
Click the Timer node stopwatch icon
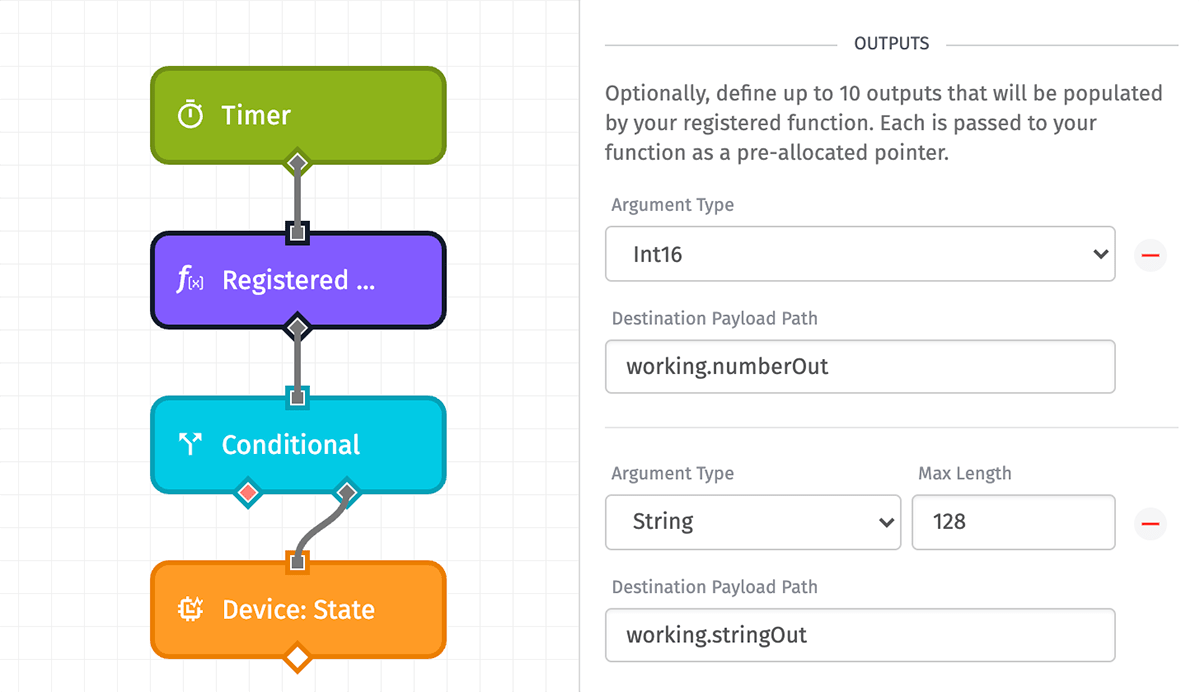pos(190,115)
